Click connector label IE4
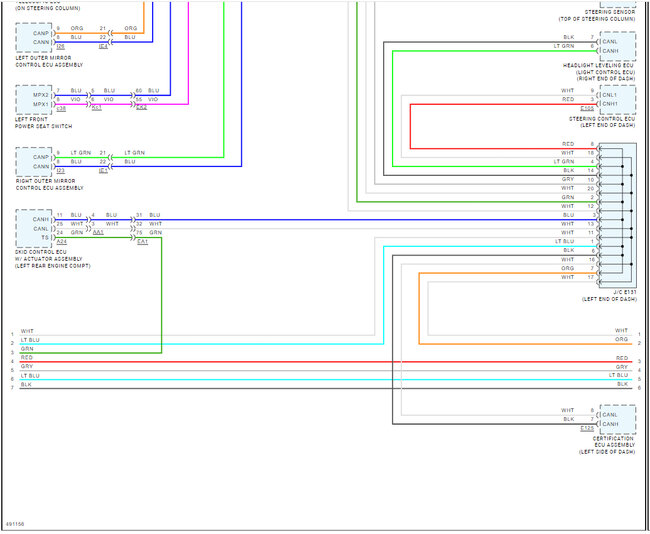This screenshot has height=534, width=650. click(x=103, y=46)
